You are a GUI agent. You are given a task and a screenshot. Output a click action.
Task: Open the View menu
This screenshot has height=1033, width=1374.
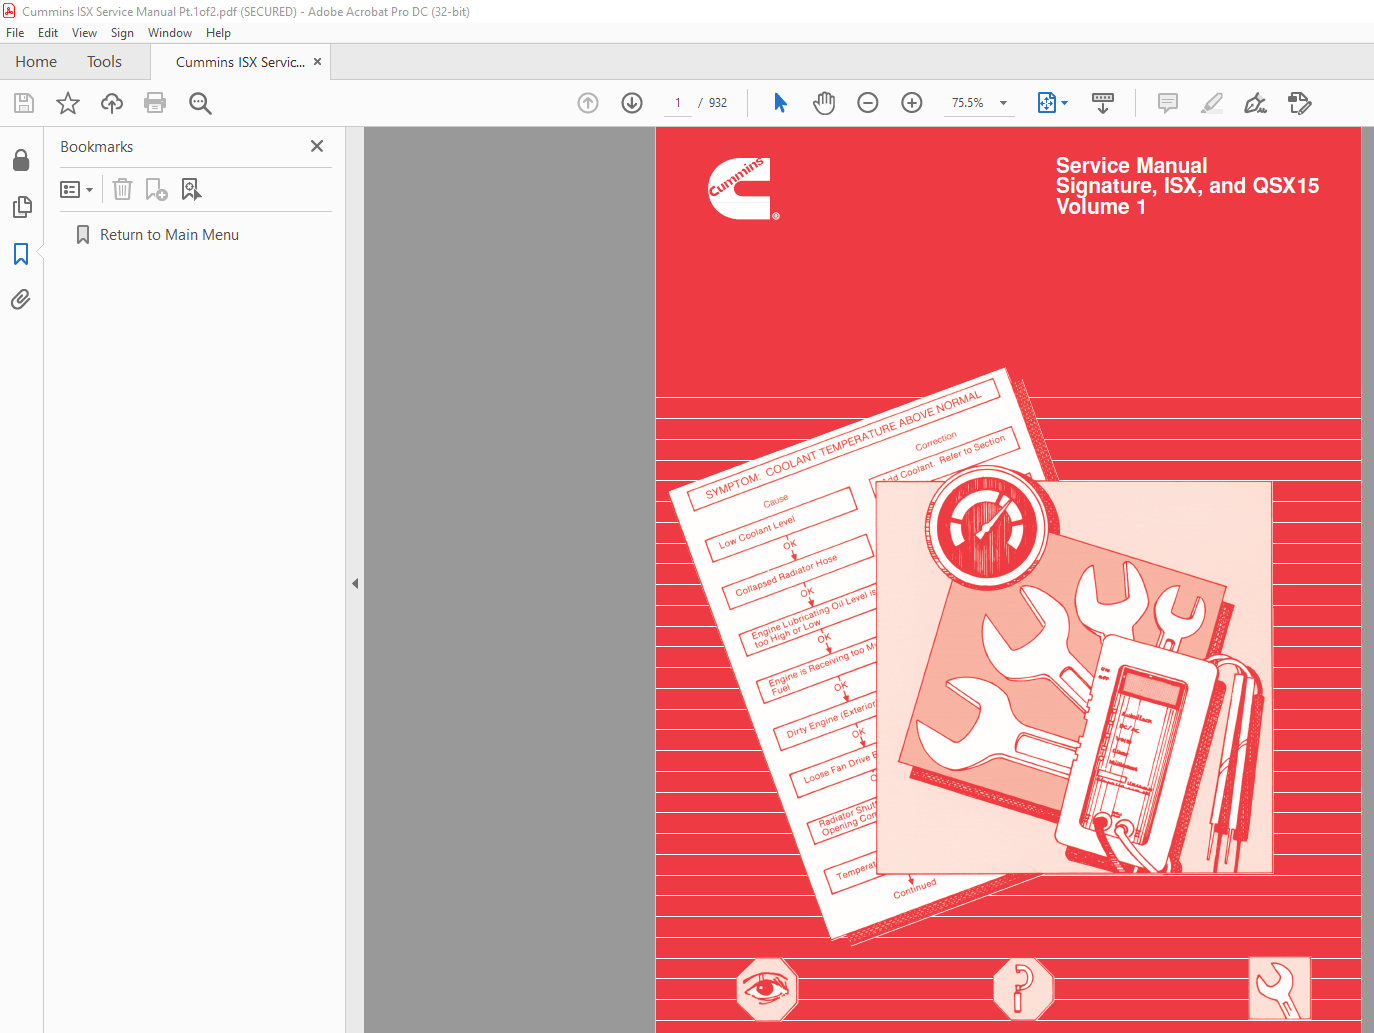click(85, 33)
